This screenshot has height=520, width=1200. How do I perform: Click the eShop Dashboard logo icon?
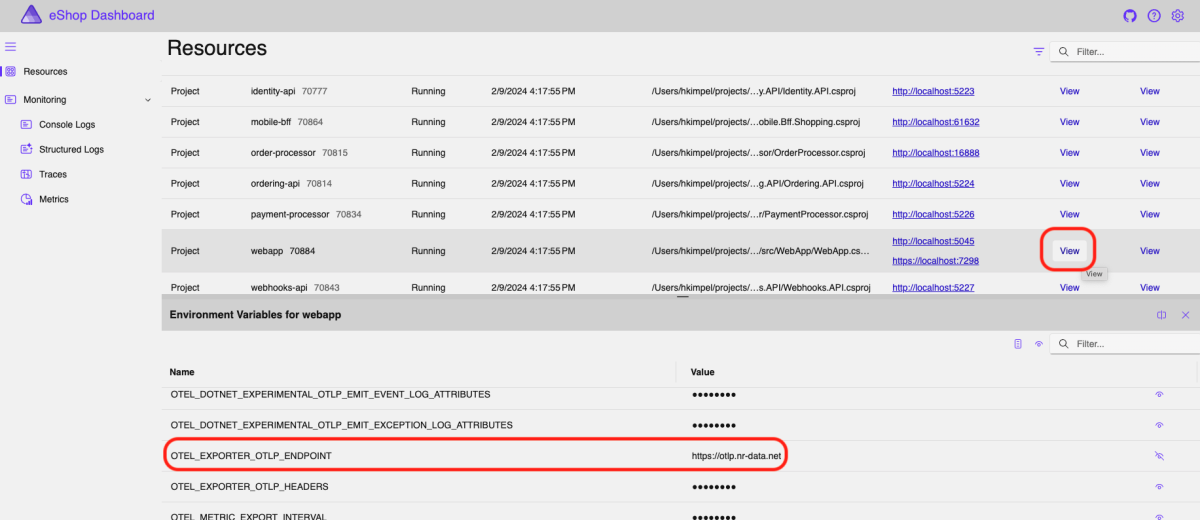(31, 15)
